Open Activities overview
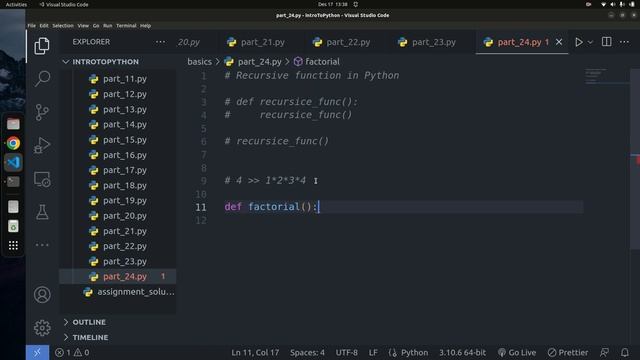 pyautogui.click(x=16, y=4)
